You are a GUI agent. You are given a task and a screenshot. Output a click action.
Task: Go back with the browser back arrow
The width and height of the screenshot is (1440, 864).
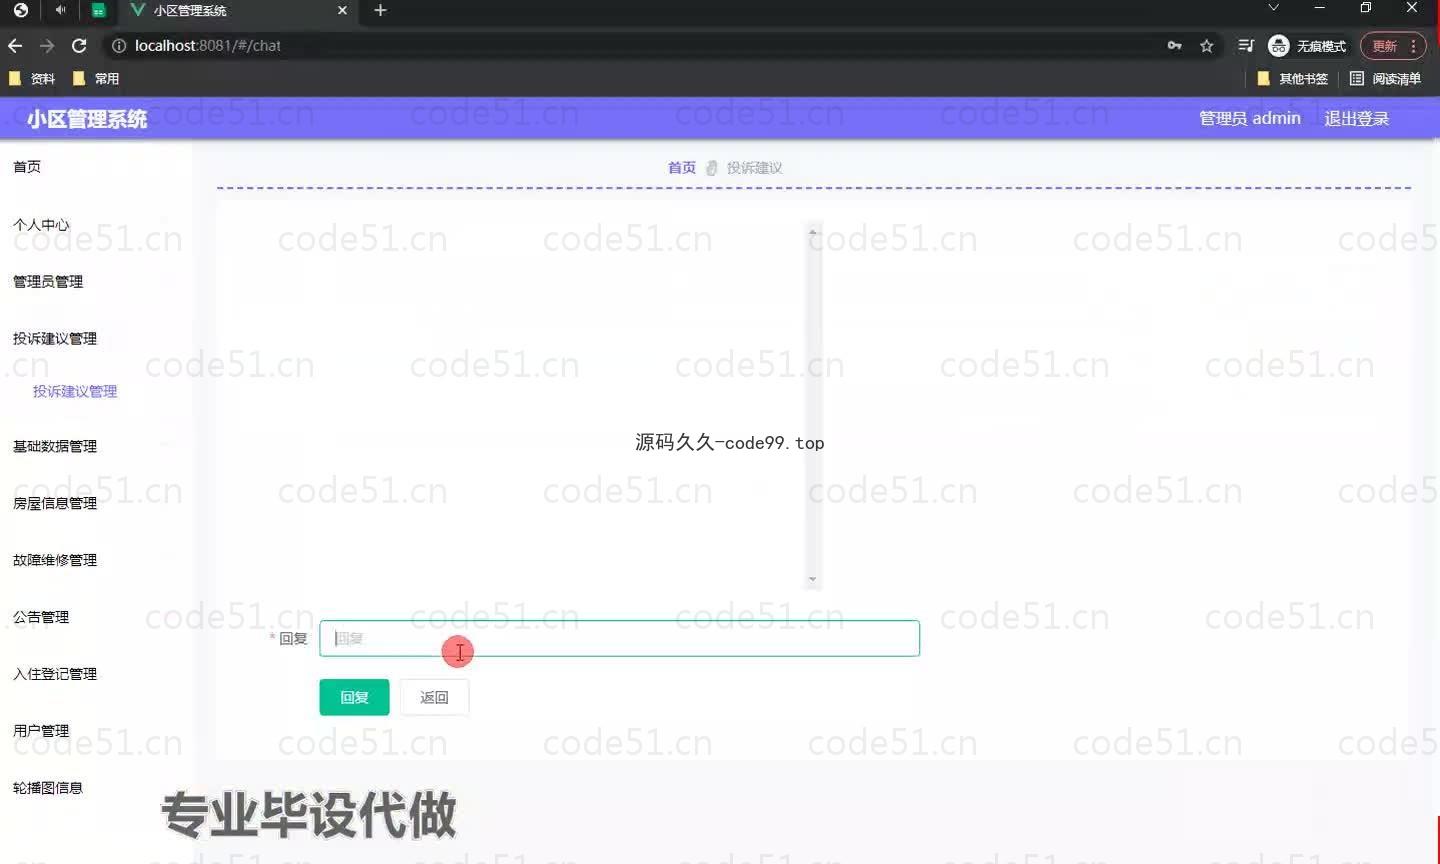[15, 46]
